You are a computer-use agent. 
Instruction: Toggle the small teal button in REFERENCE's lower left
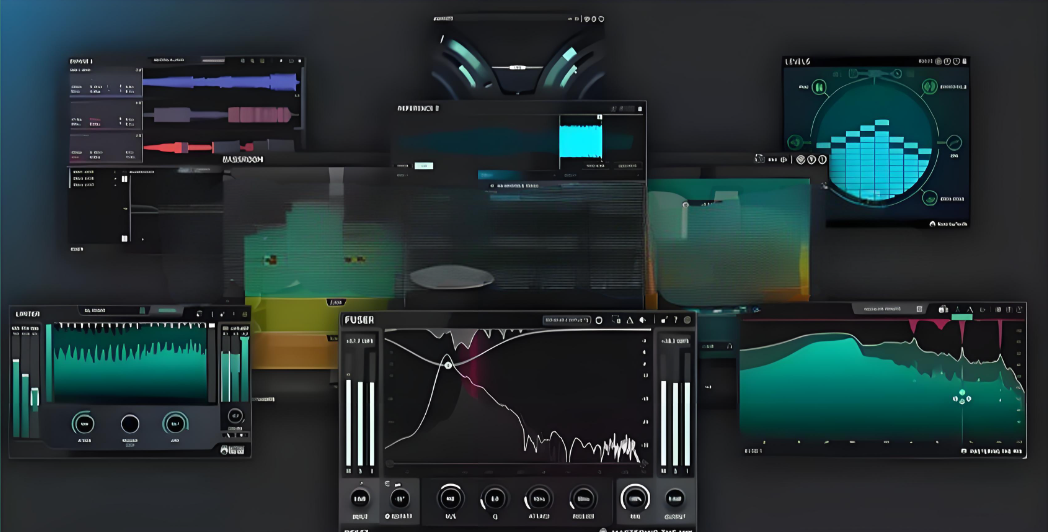point(423,166)
